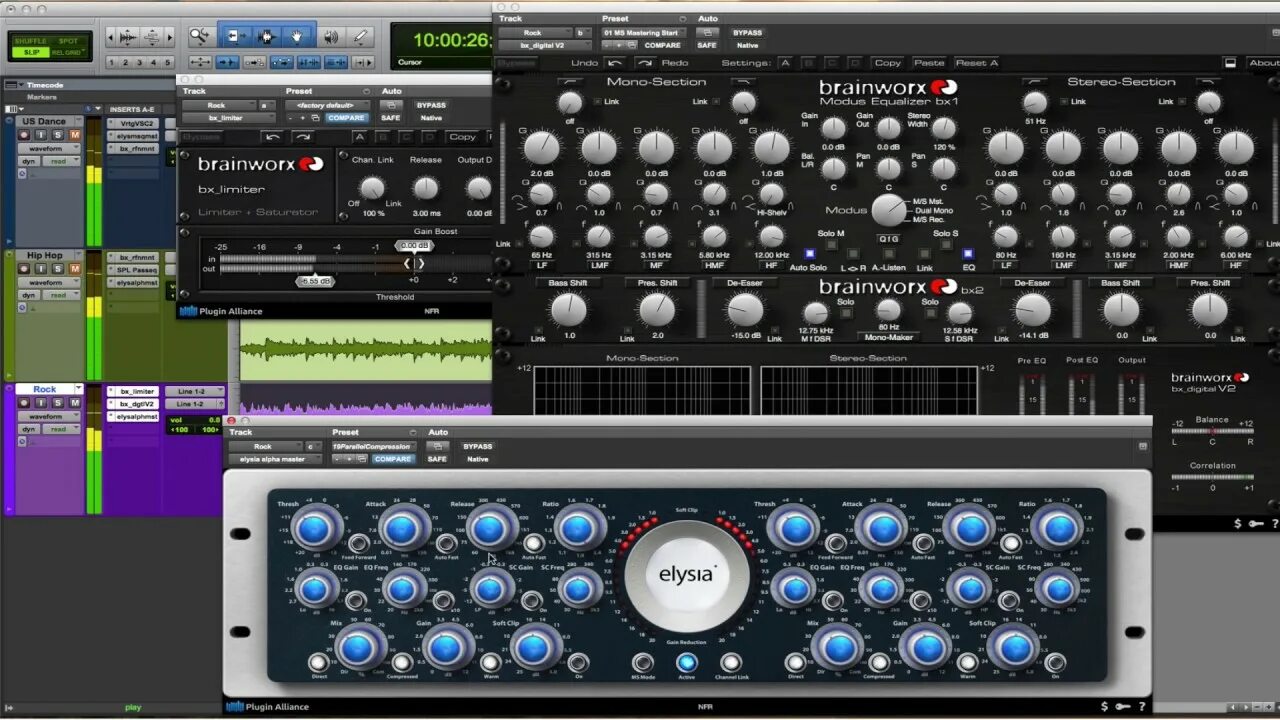Open the Rock track Line 1-2 output selector
Image resolution: width=1280 pixels, height=720 pixels.
tap(192, 404)
